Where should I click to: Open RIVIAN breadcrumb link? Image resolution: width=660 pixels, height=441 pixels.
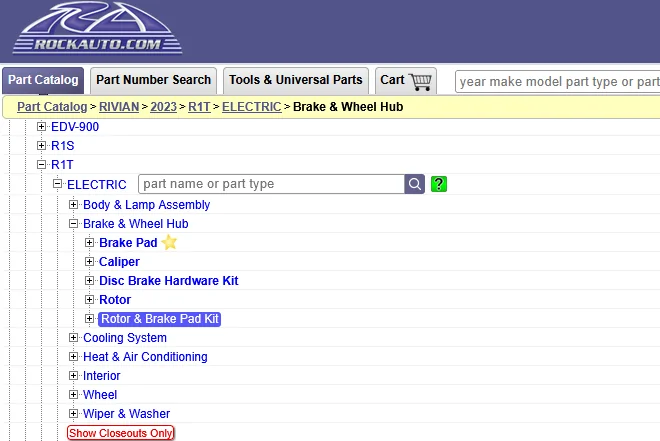(119, 107)
